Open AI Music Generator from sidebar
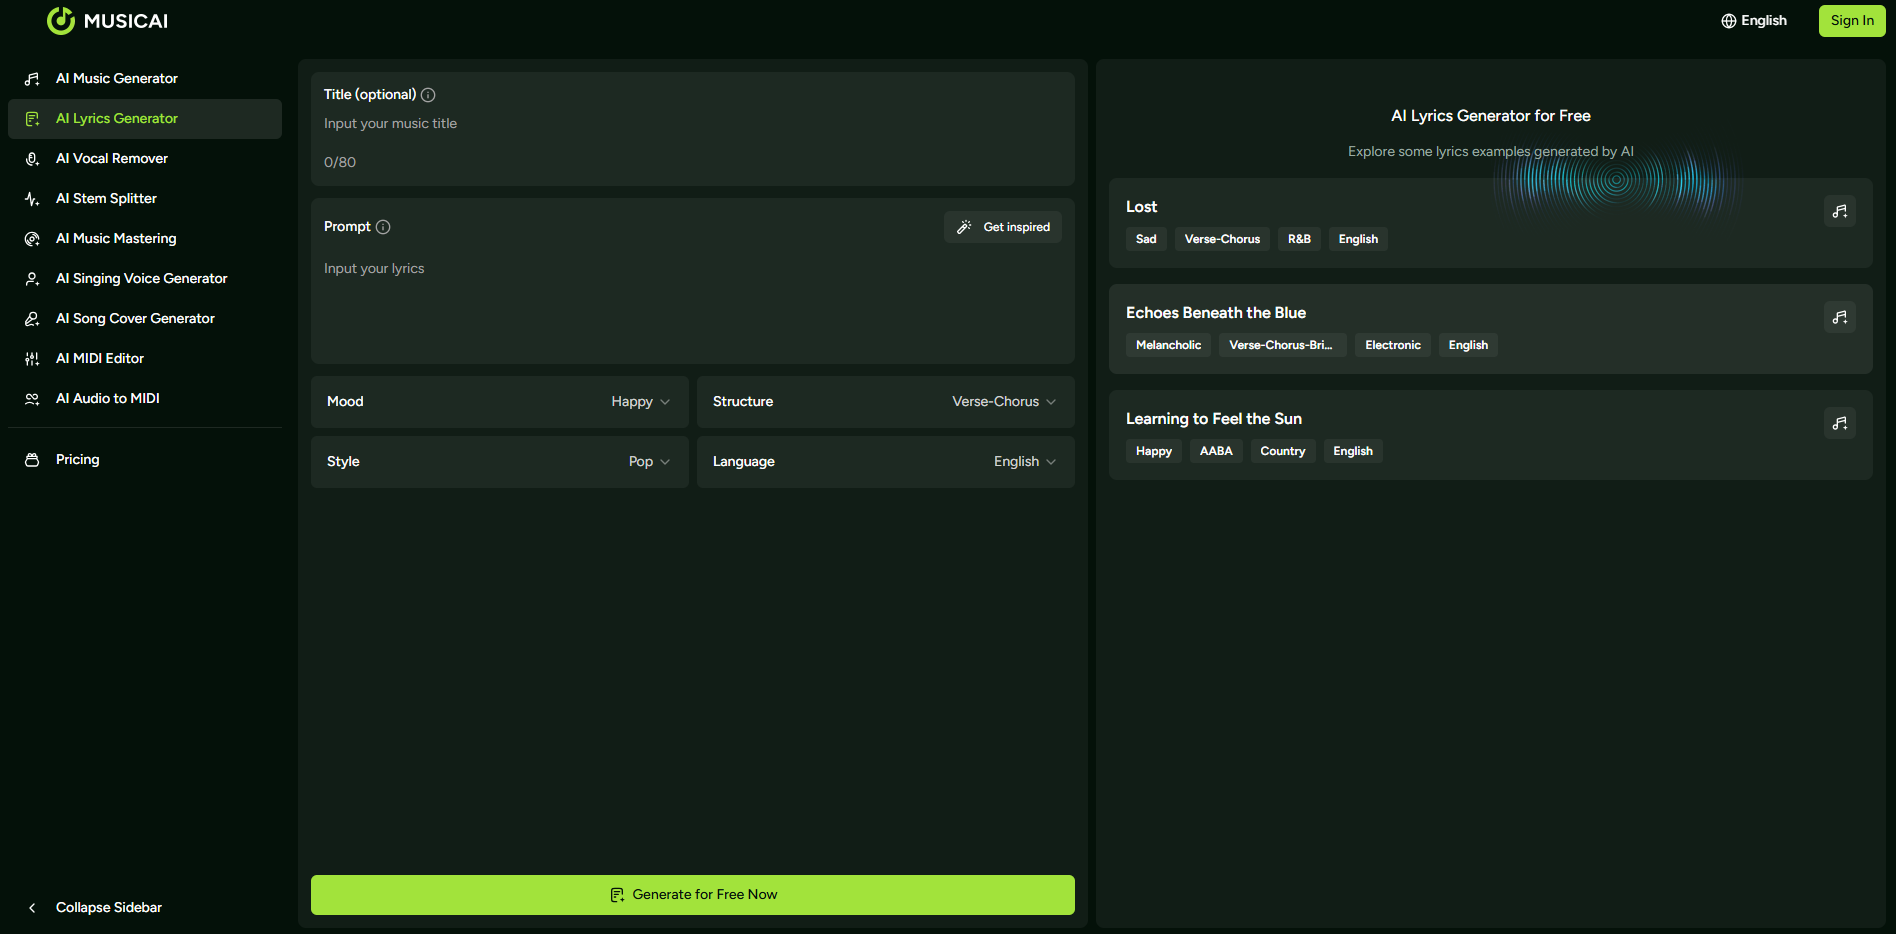 pyautogui.click(x=117, y=79)
